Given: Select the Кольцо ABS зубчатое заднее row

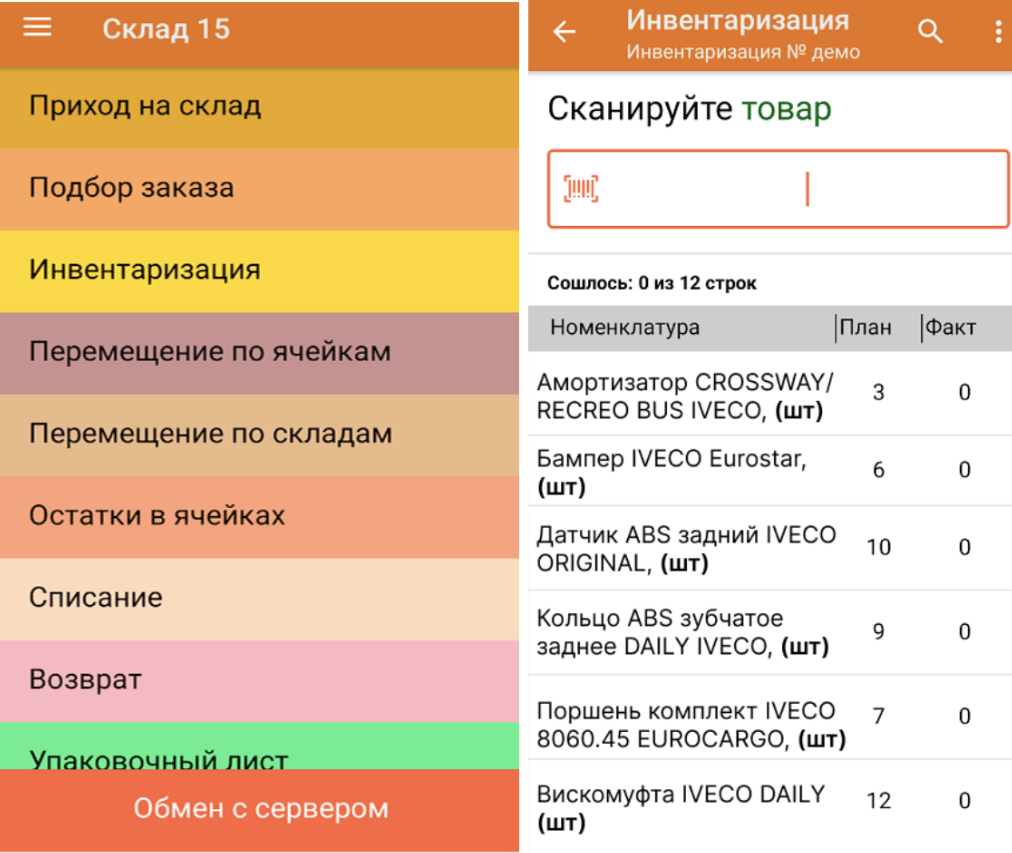Looking at the screenshot, I should click(769, 632).
